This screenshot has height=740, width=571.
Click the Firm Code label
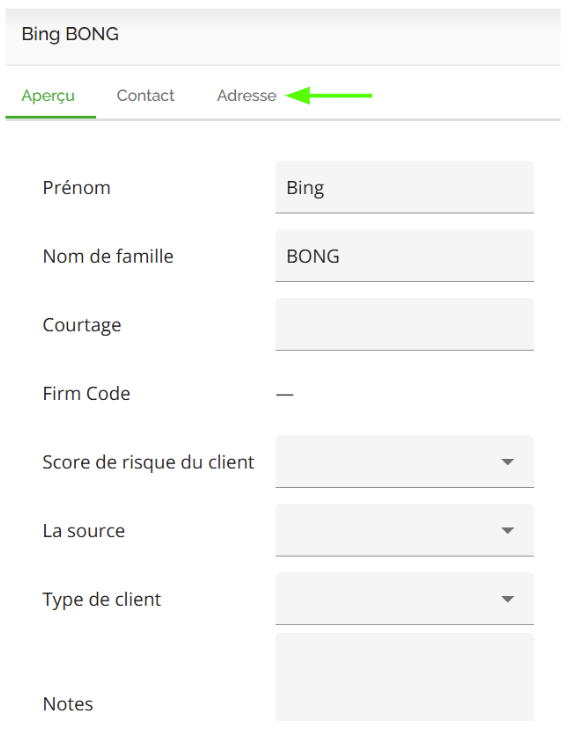pos(86,394)
